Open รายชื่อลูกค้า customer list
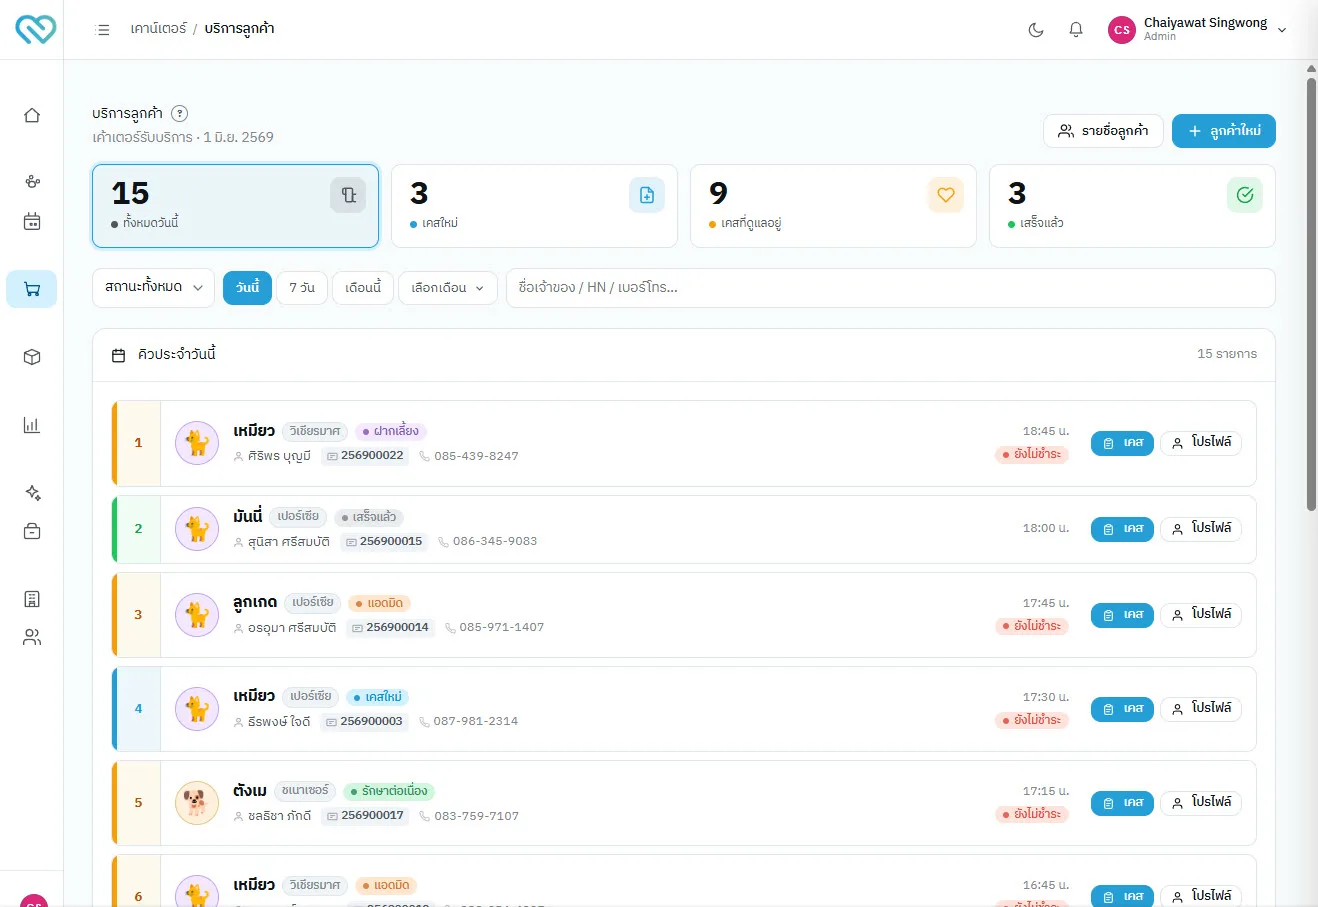This screenshot has width=1318, height=907. point(1103,131)
